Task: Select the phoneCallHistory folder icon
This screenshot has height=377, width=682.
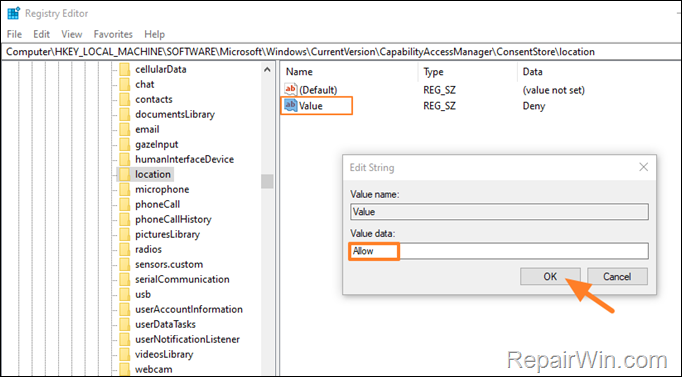Action: coord(125,220)
